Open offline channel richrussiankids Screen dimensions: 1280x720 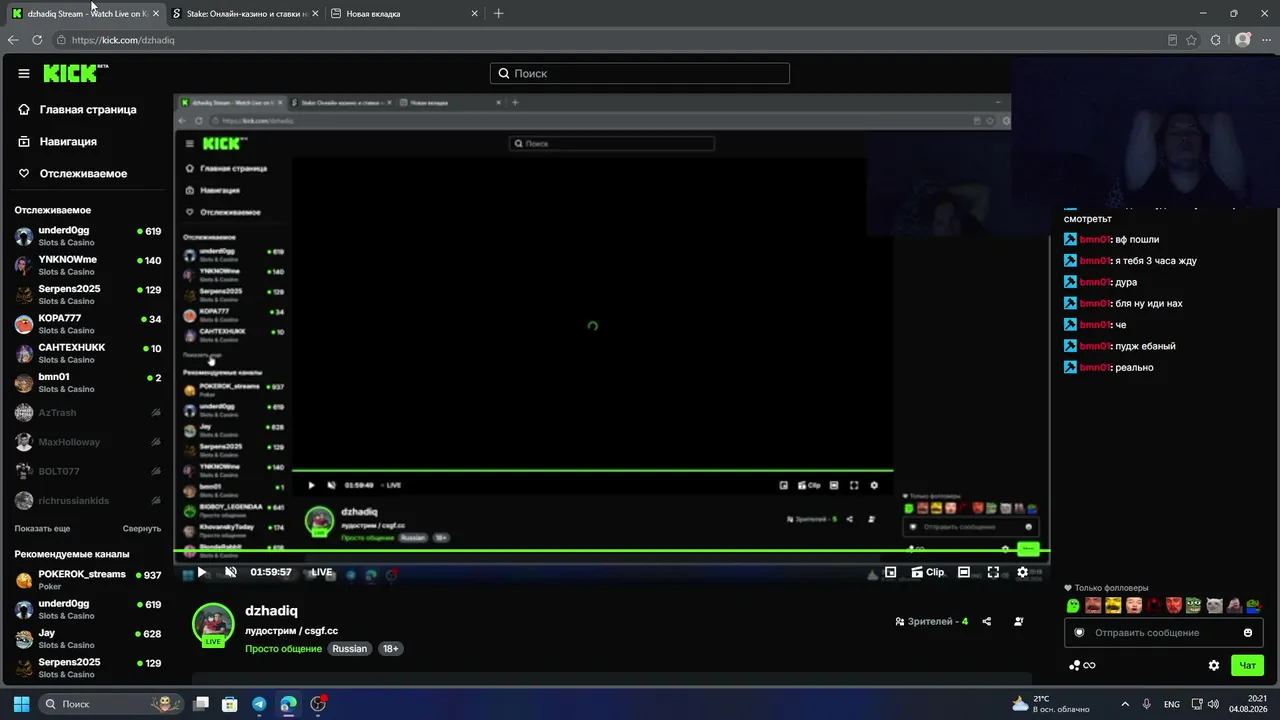88,500
